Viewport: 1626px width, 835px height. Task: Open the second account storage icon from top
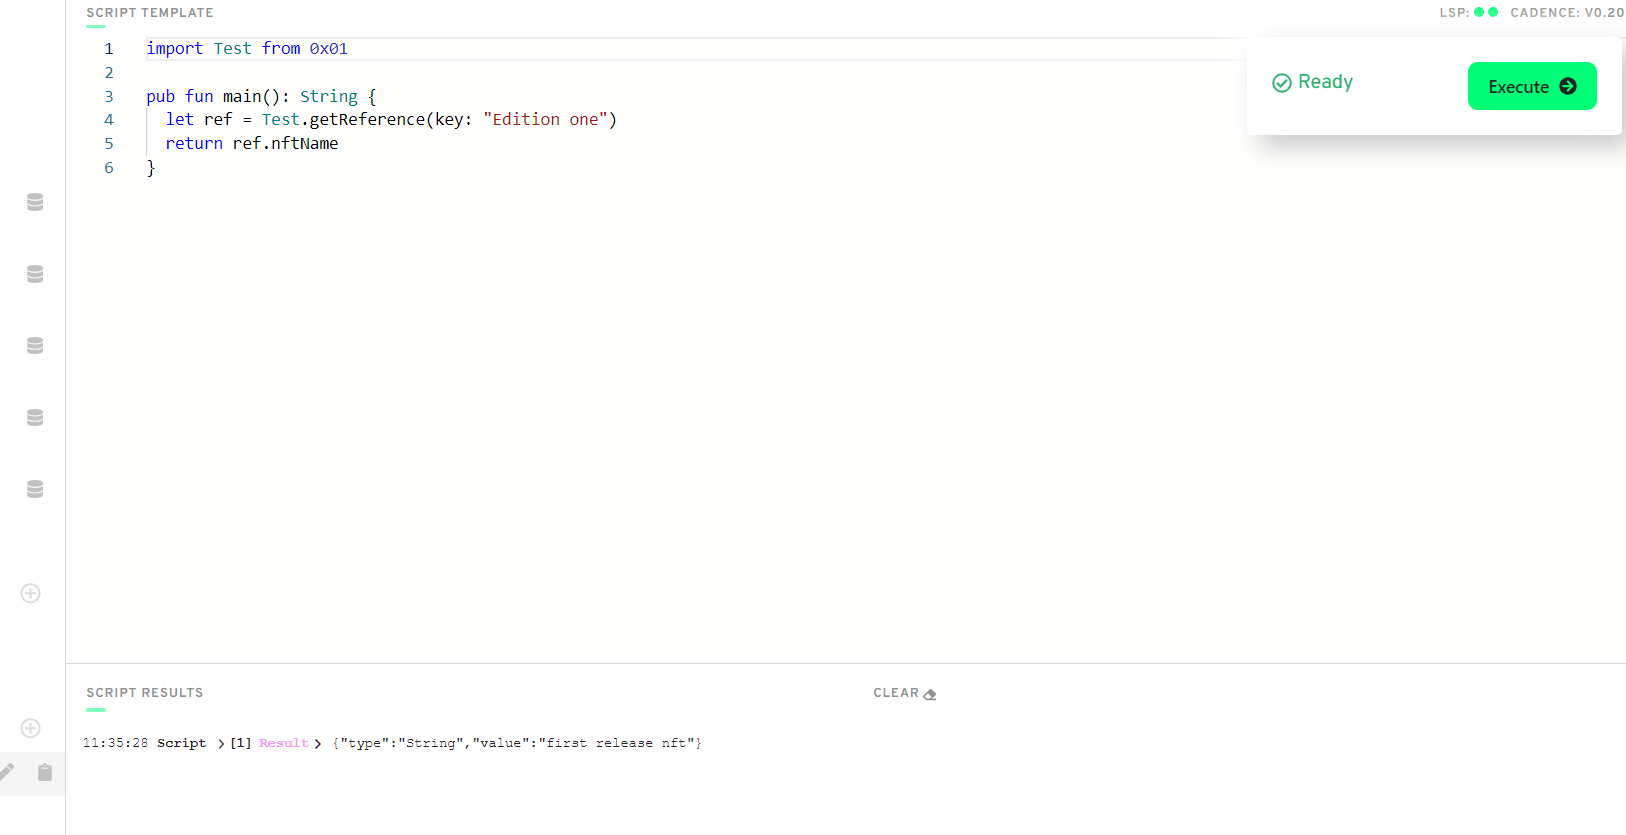point(35,274)
